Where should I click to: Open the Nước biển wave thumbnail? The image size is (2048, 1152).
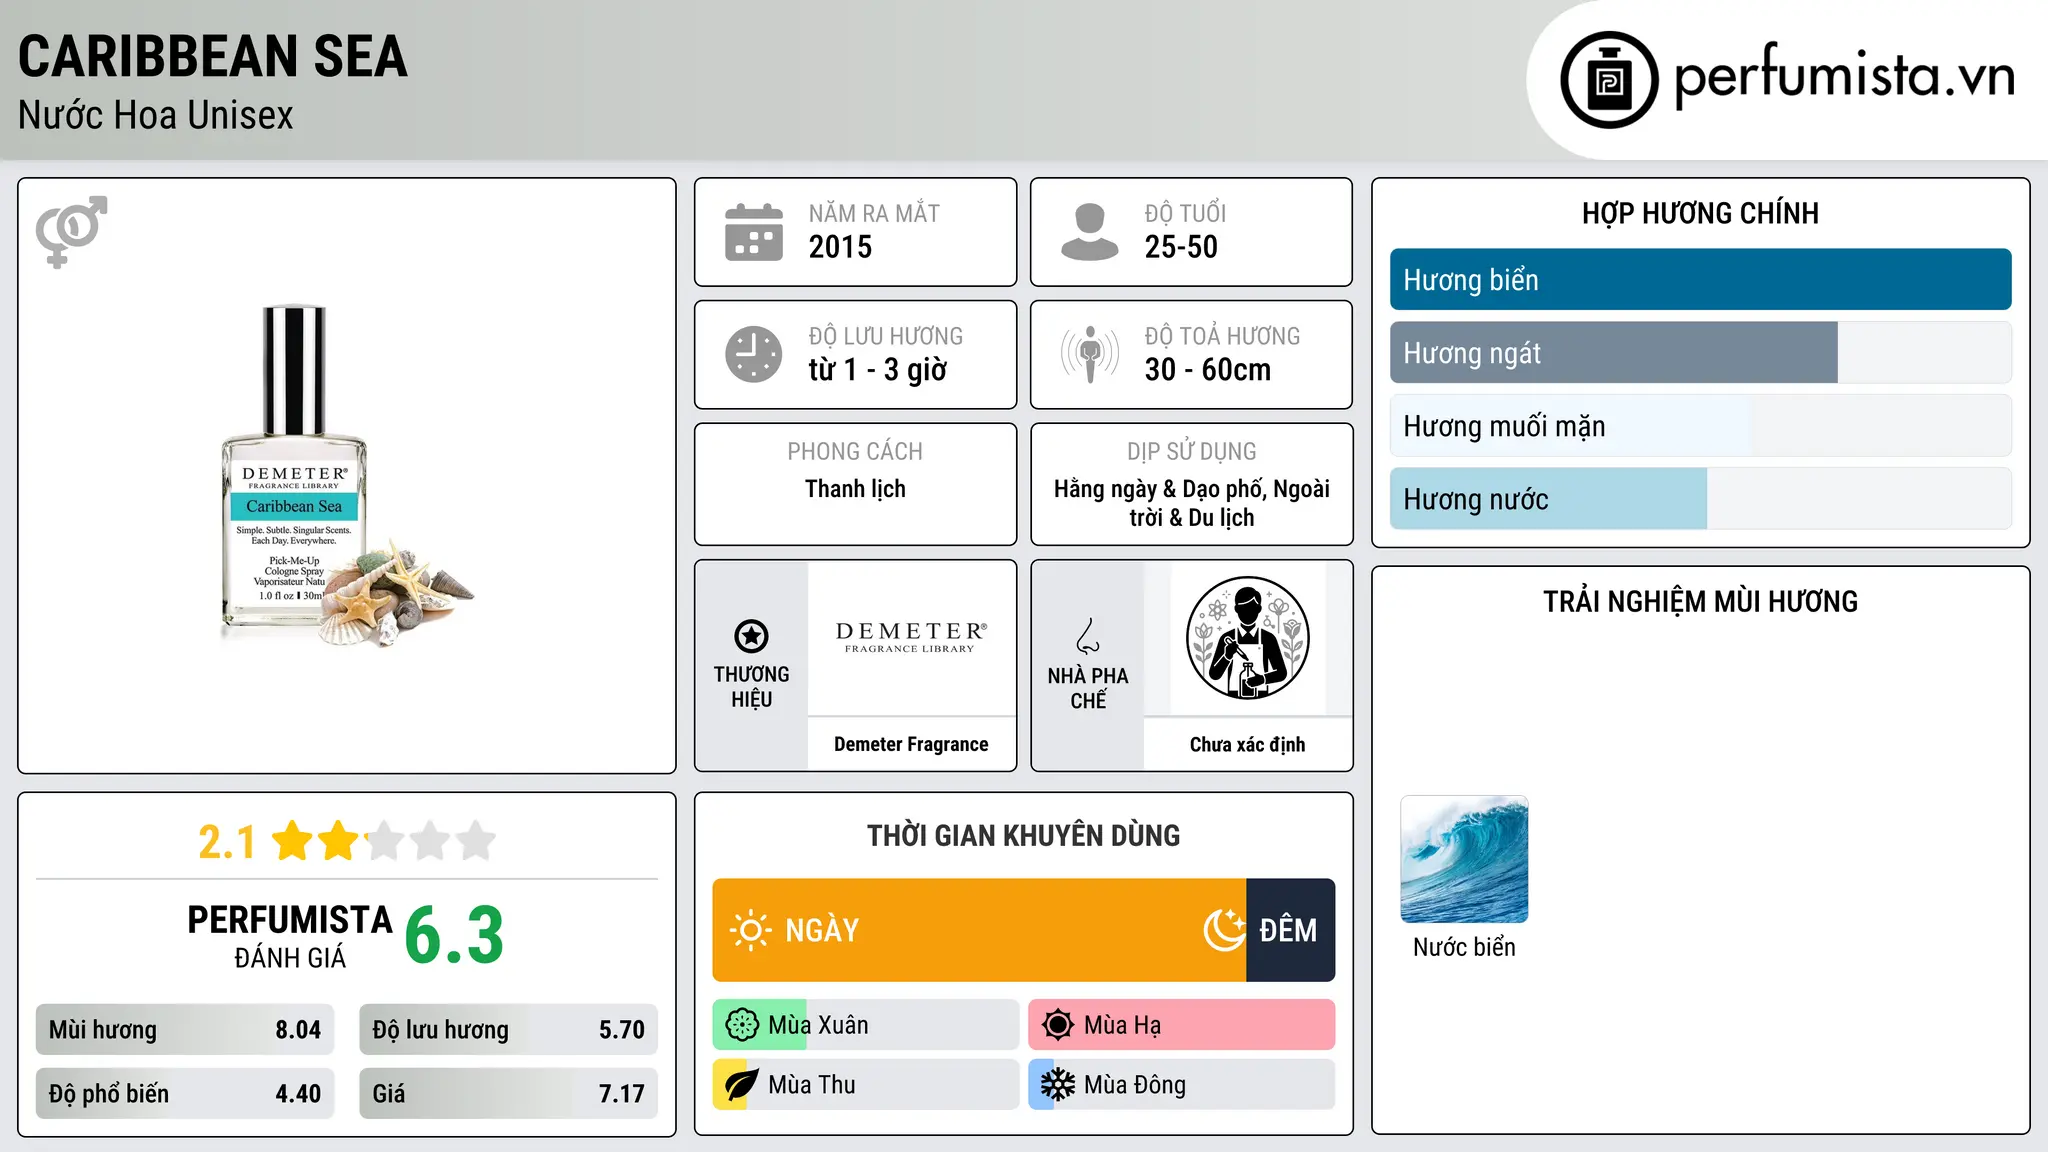point(1464,859)
